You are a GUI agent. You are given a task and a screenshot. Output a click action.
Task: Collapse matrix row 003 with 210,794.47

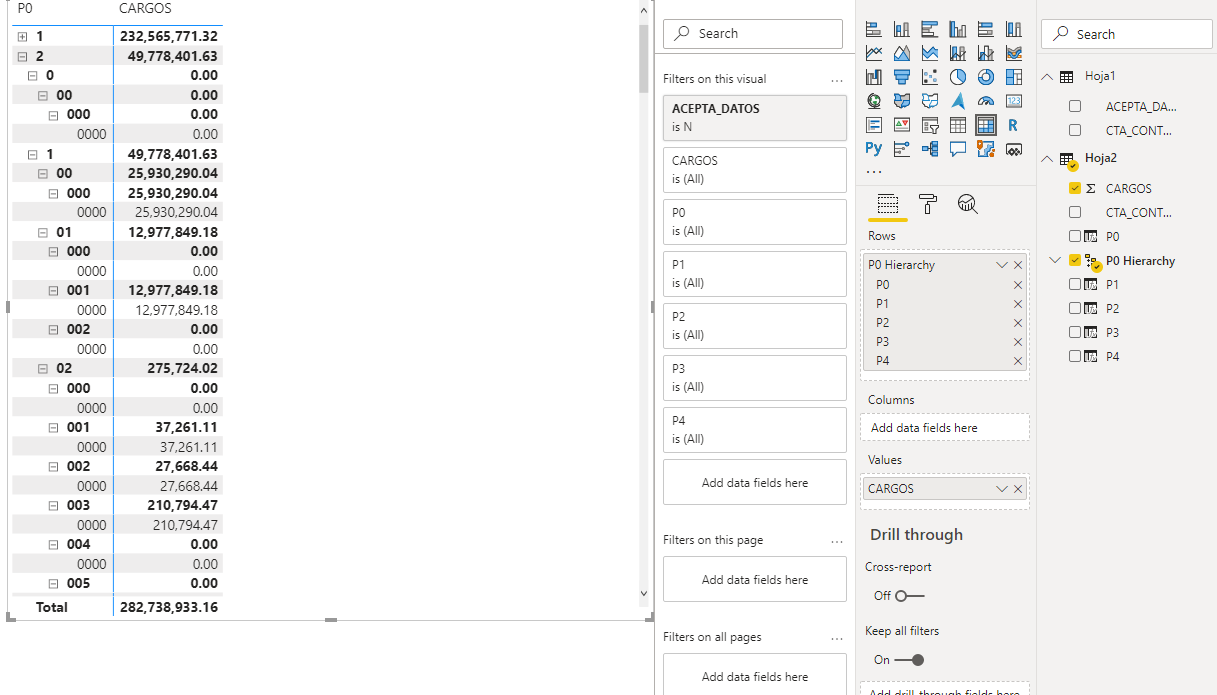(x=54, y=505)
